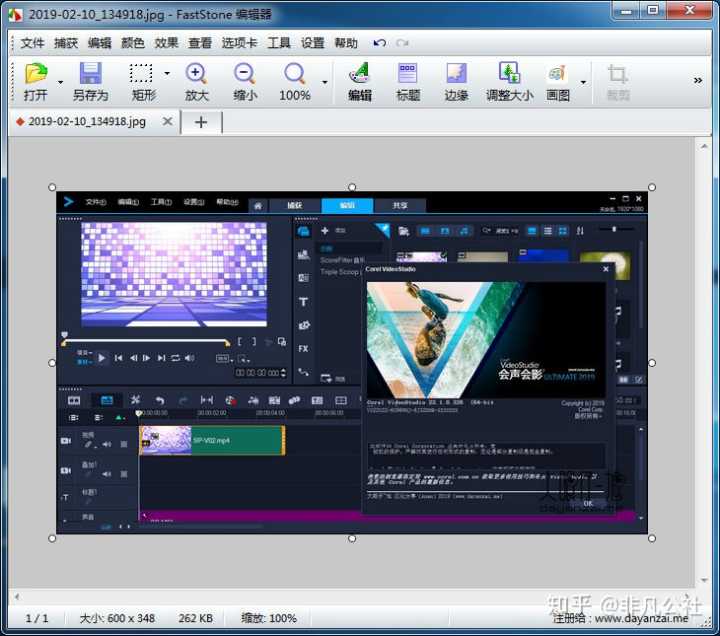Image resolution: width=720 pixels, height=636 pixels.
Task: Click the 1 / 1 page counter
Action: tap(37, 618)
